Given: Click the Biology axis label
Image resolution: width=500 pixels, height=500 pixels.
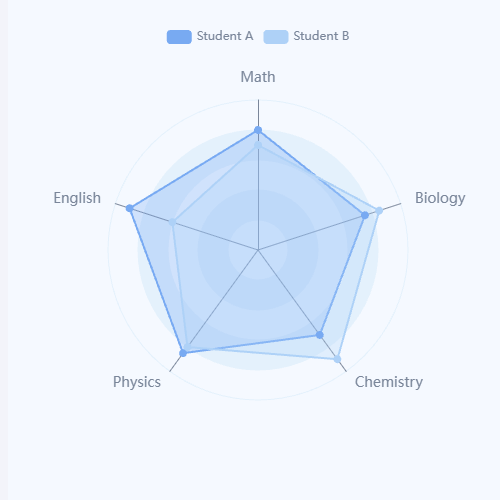Looking at the screenshot, I should click(440, 199).
